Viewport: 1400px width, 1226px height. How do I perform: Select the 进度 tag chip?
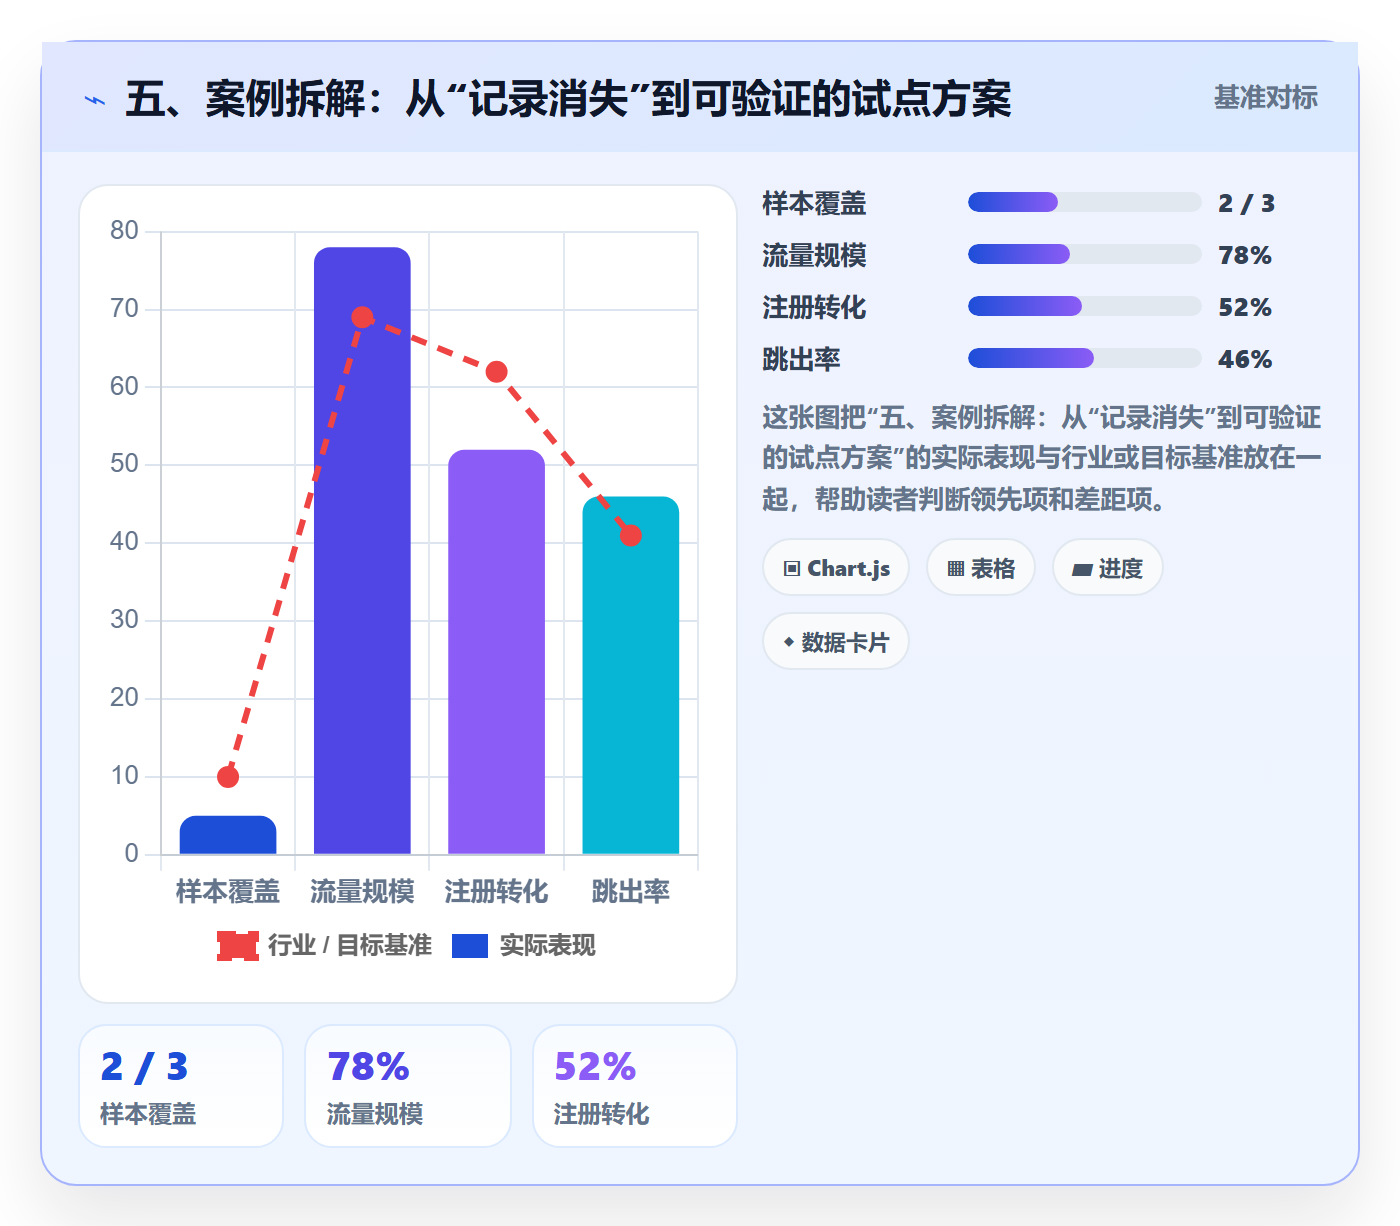point(1108,568)
